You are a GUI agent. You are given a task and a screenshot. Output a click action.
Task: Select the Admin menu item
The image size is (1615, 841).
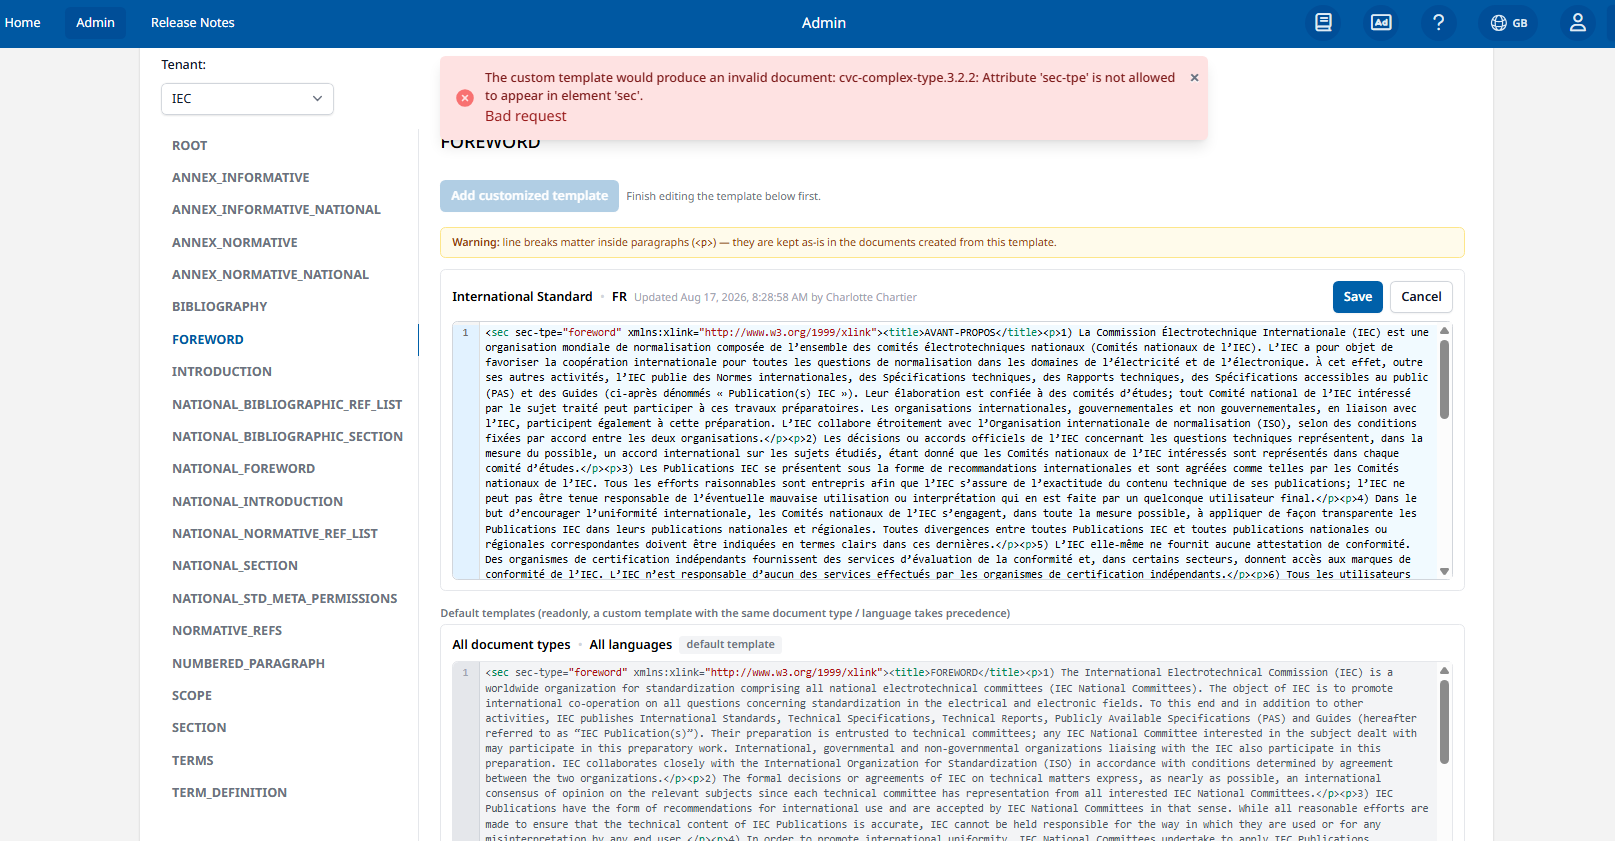tap(95, 22)
